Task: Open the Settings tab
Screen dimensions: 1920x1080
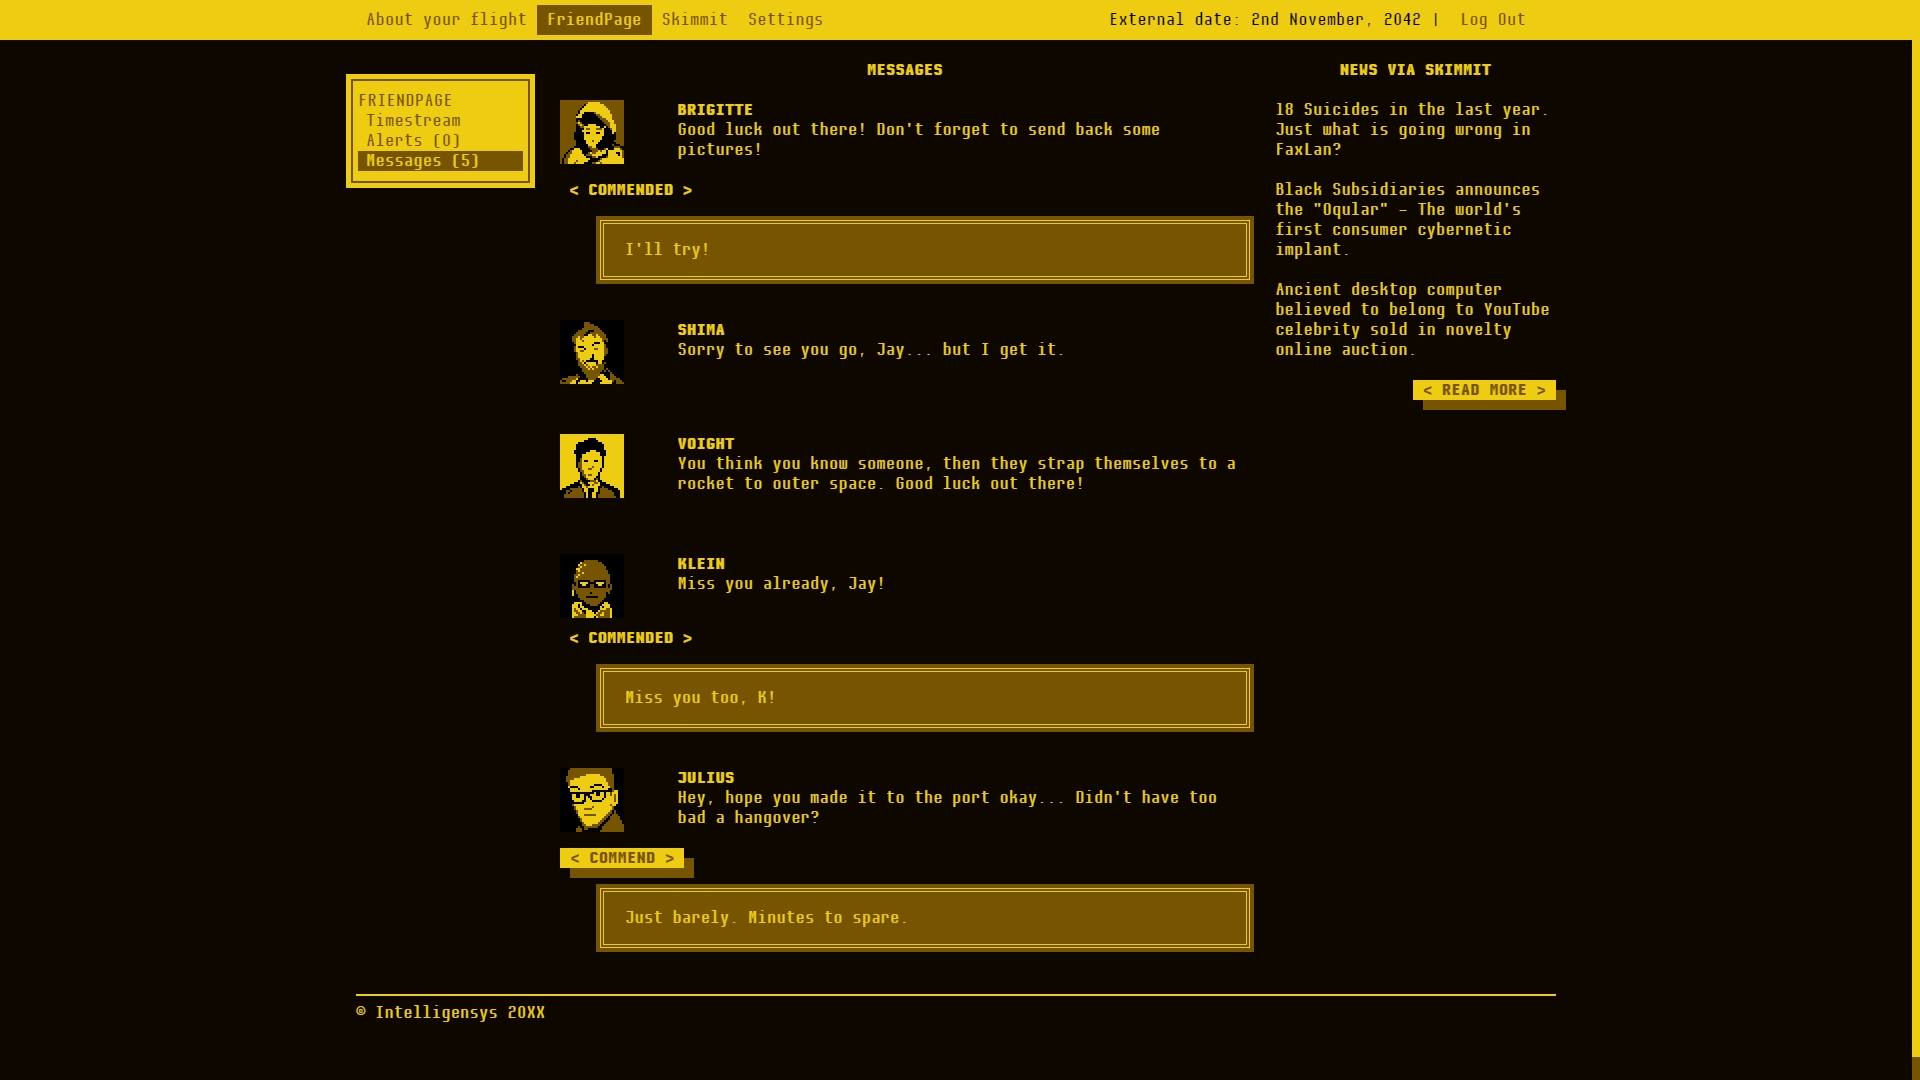Action: pyautogui.click(x=785, y=20)
